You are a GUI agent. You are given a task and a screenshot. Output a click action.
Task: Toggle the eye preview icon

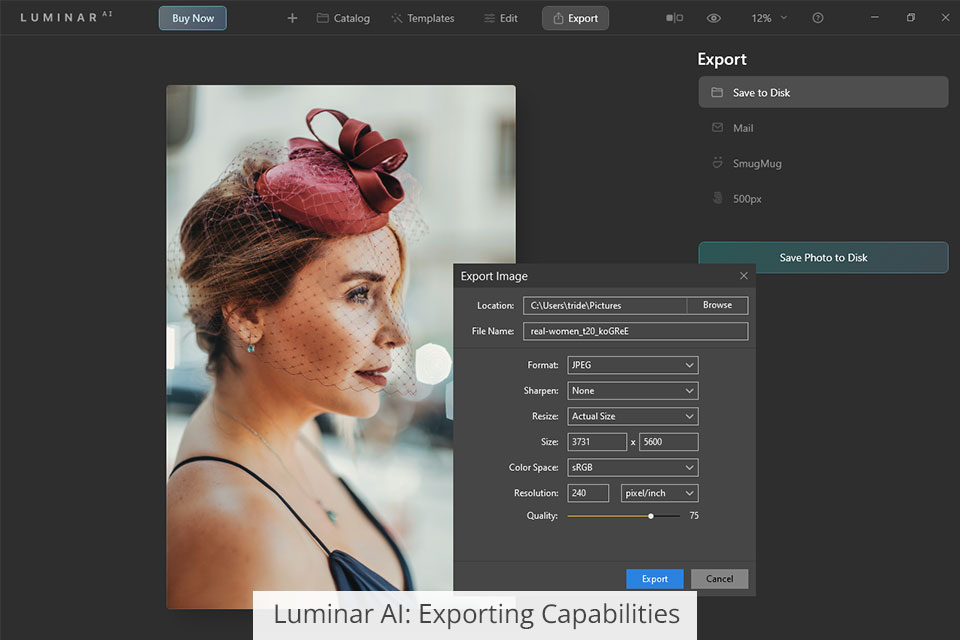(x=713, y=18)
